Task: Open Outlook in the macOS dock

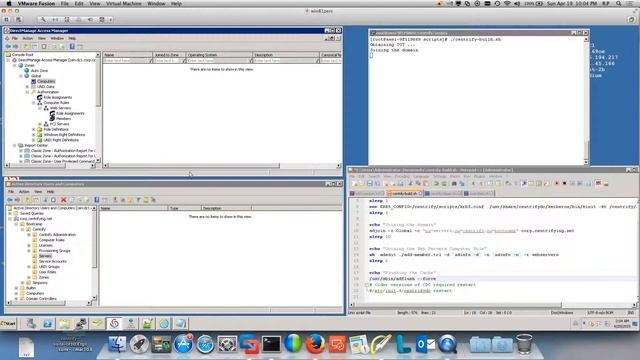Action: point(426,344)
